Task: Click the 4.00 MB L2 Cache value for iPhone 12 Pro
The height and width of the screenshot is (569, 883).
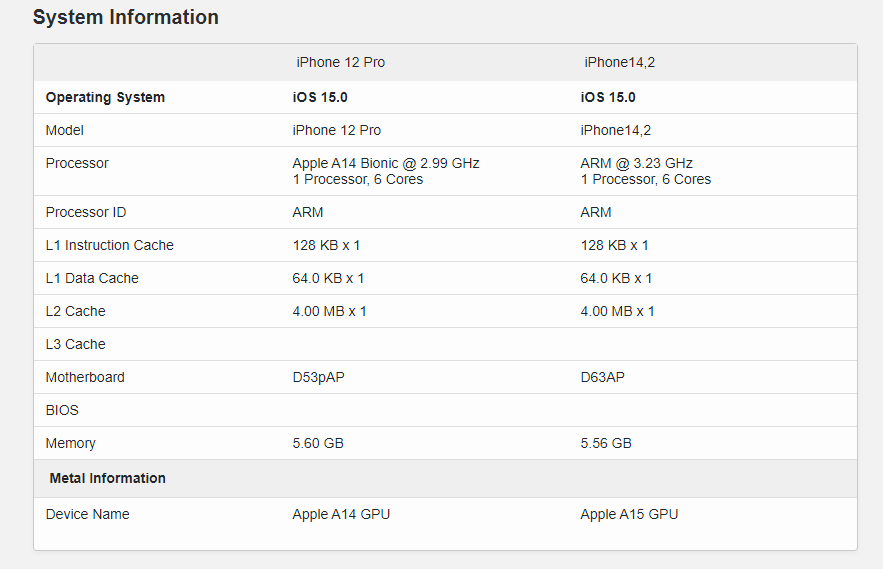Action: 329,311
